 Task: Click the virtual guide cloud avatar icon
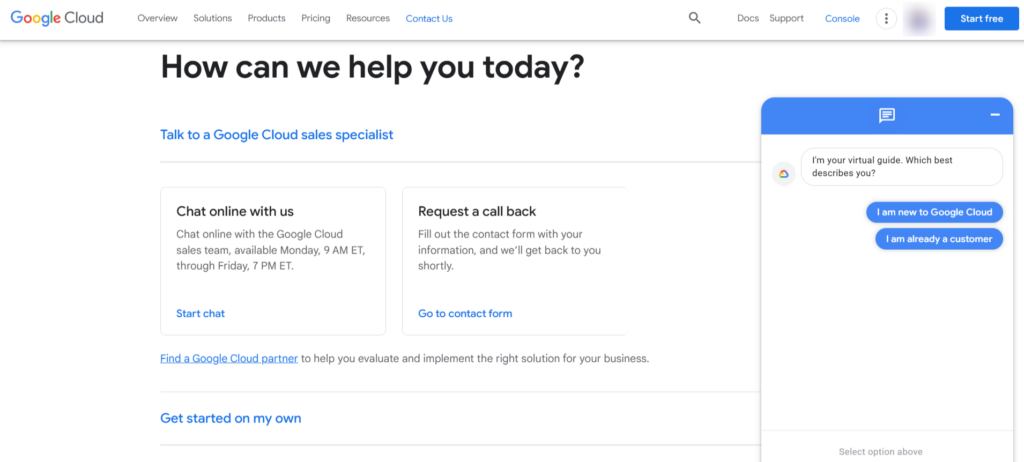coord(784,173)
